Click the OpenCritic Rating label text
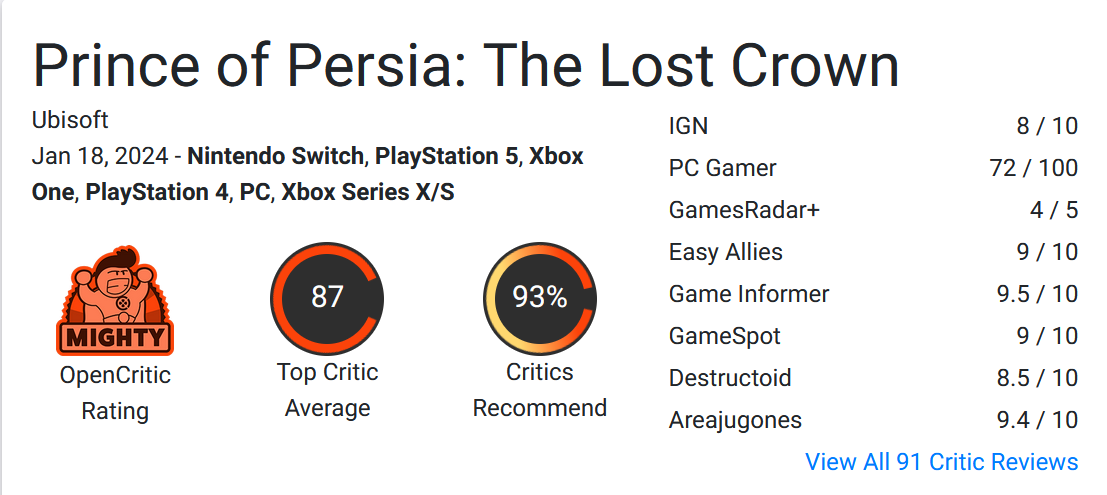This screenshot has height=495, width=1107. 115,393
